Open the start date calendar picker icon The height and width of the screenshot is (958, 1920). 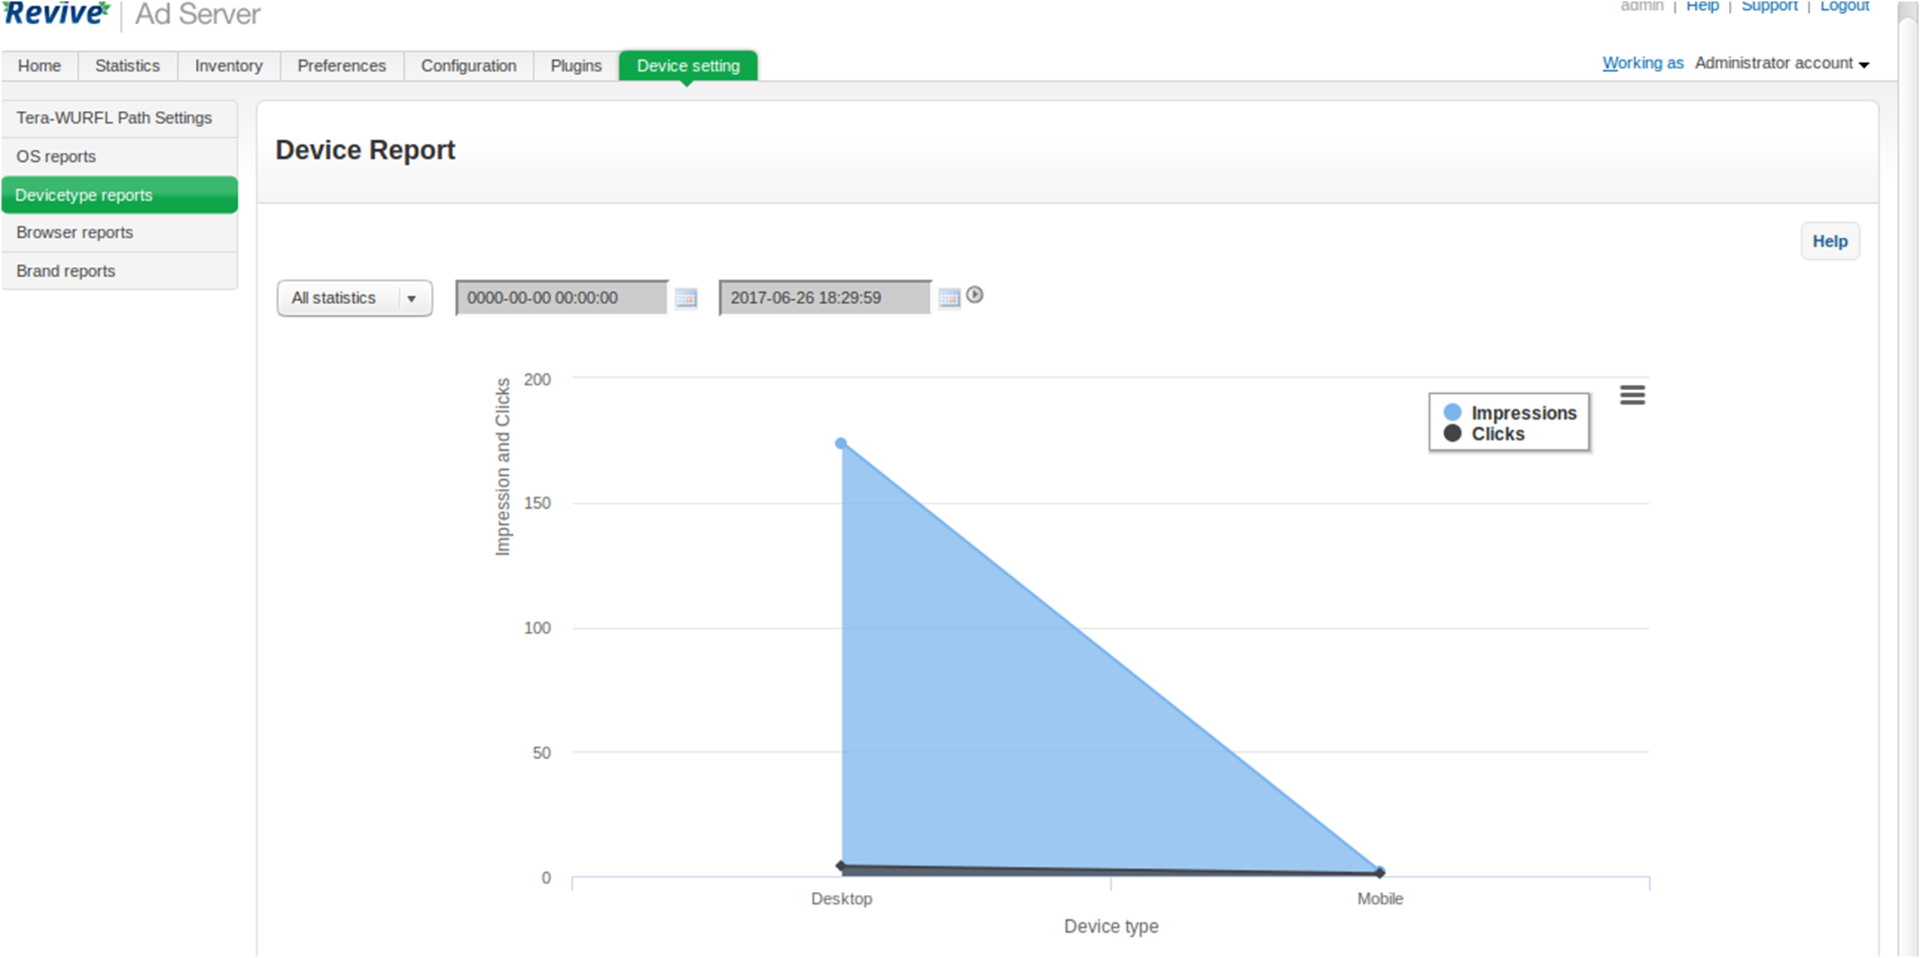(x=685, y=298)
